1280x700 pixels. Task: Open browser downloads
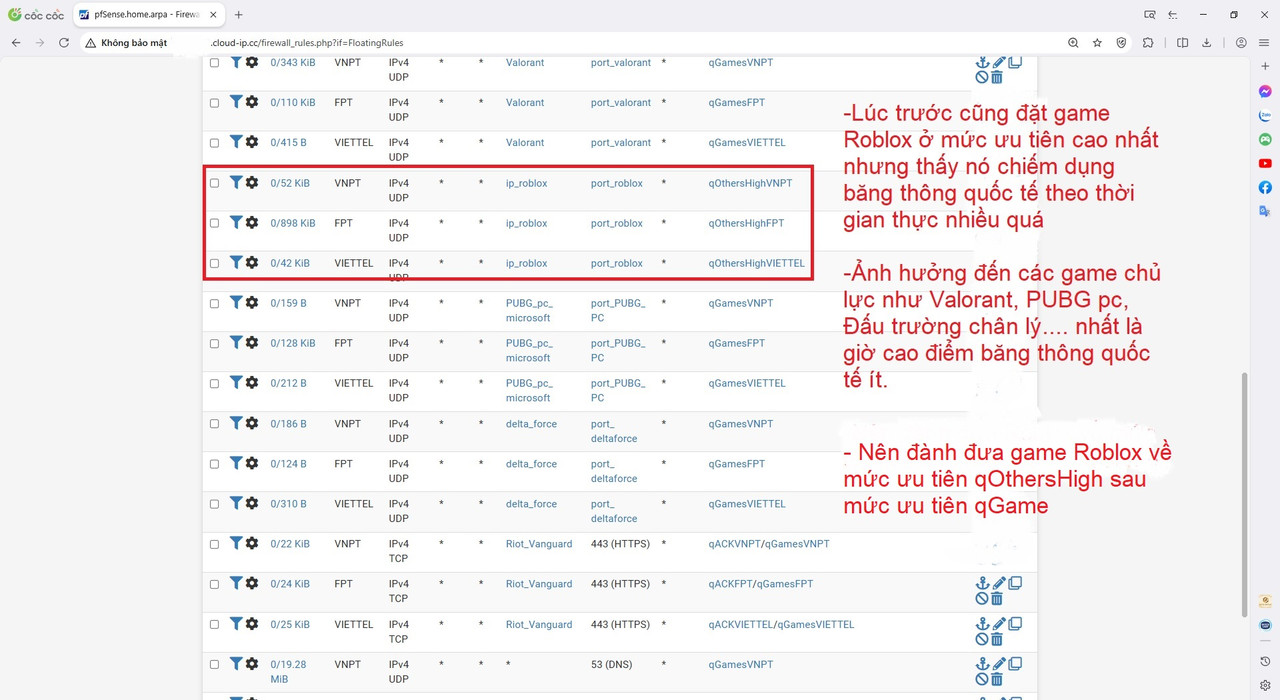[1206, 43]
